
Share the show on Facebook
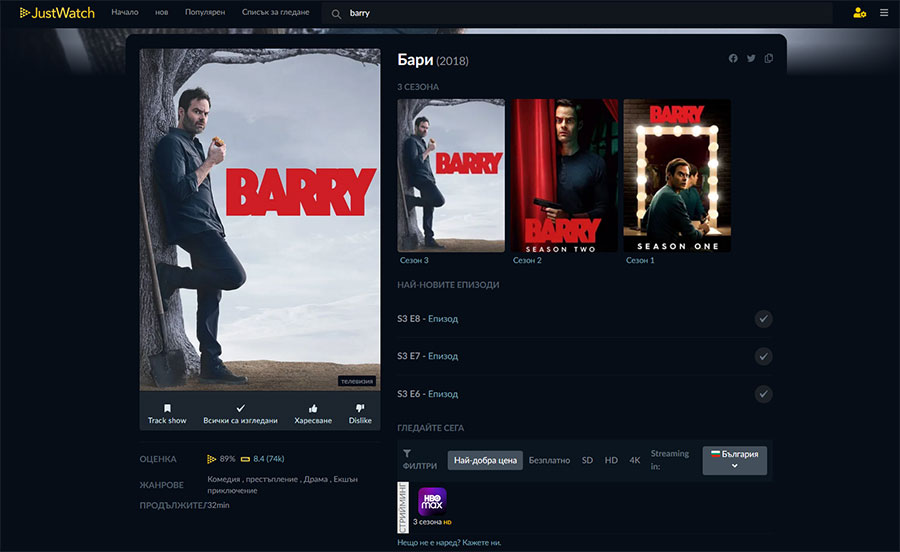coord(733,59)
